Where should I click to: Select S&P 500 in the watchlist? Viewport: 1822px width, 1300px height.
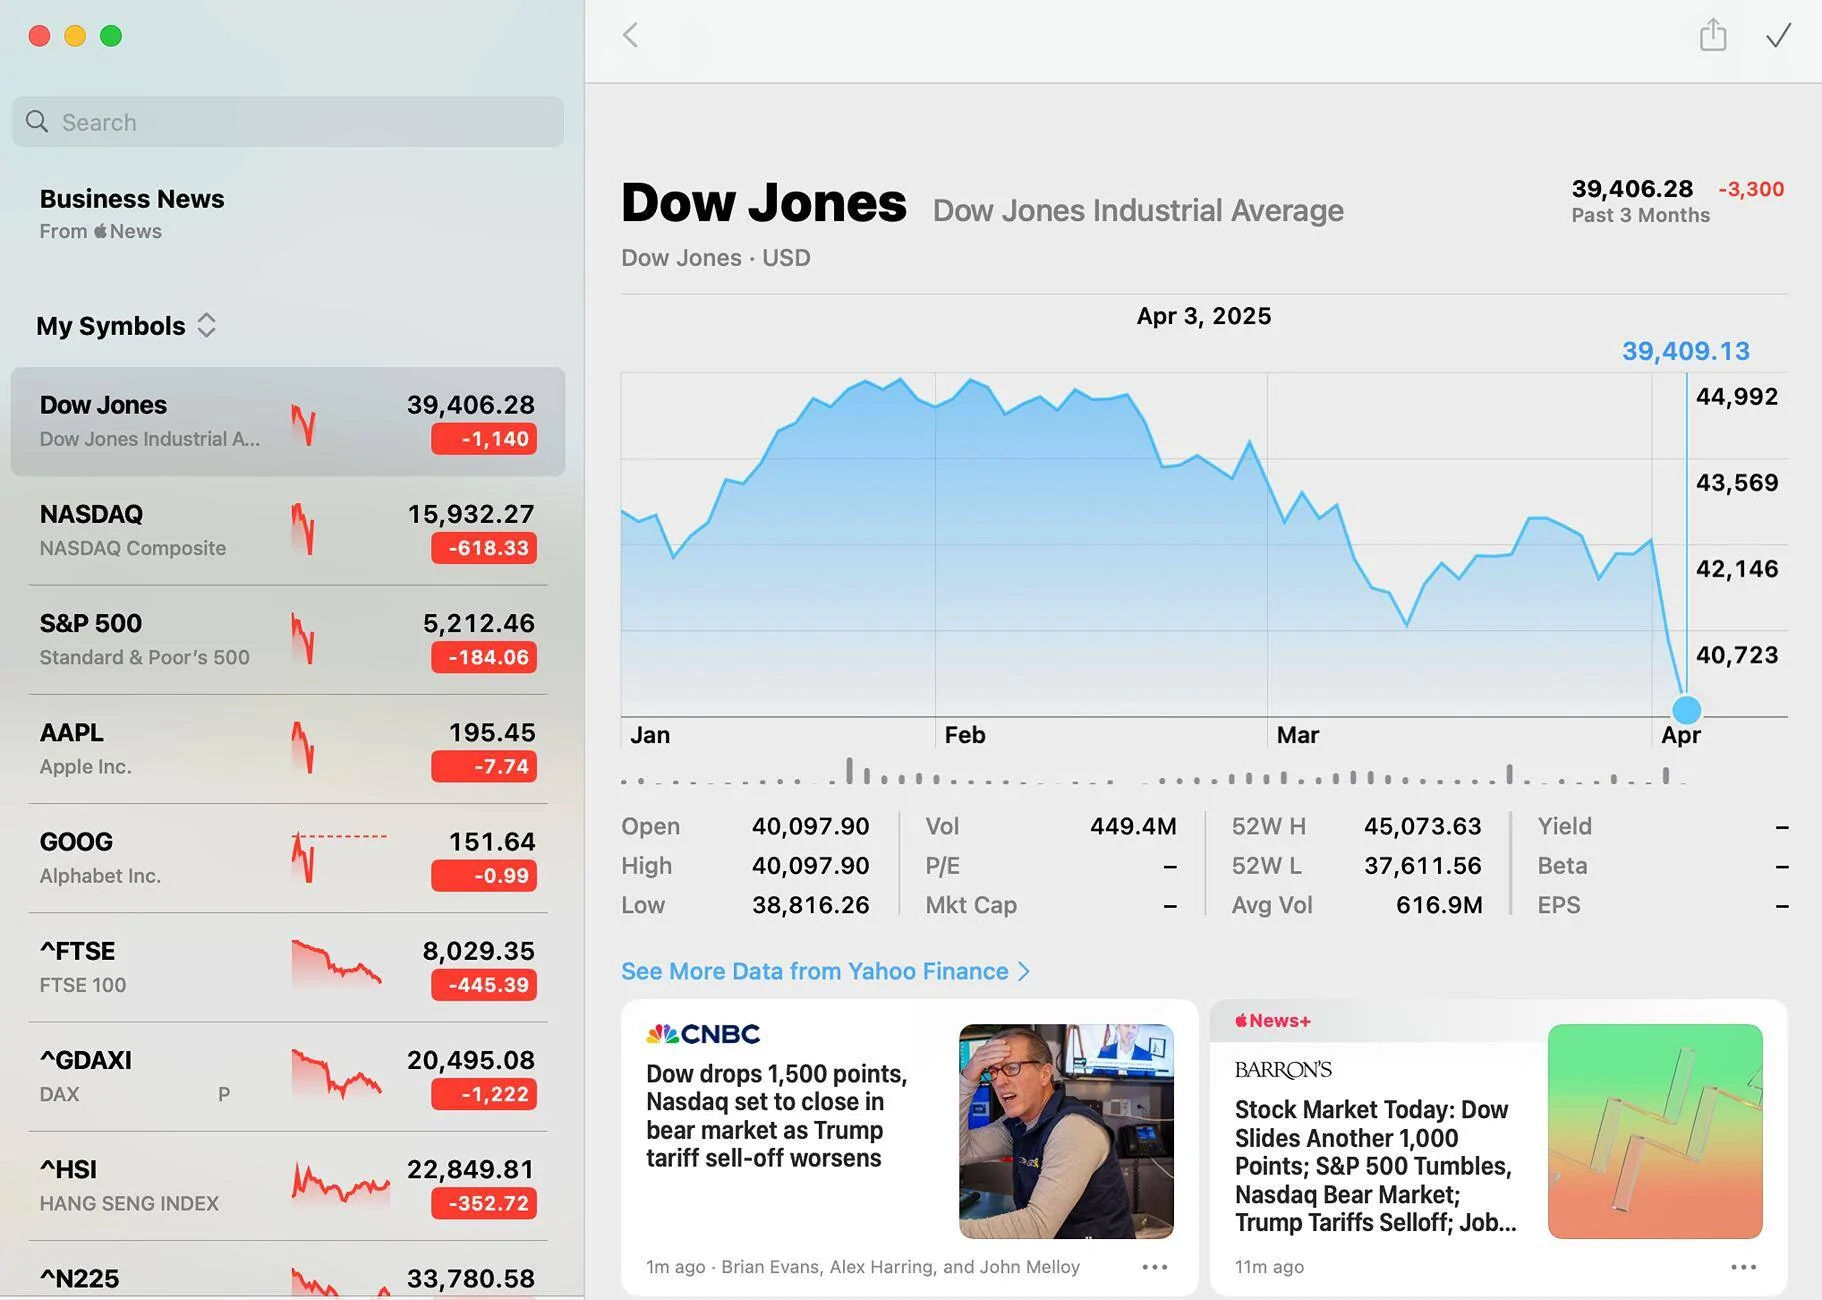point(288,640)
